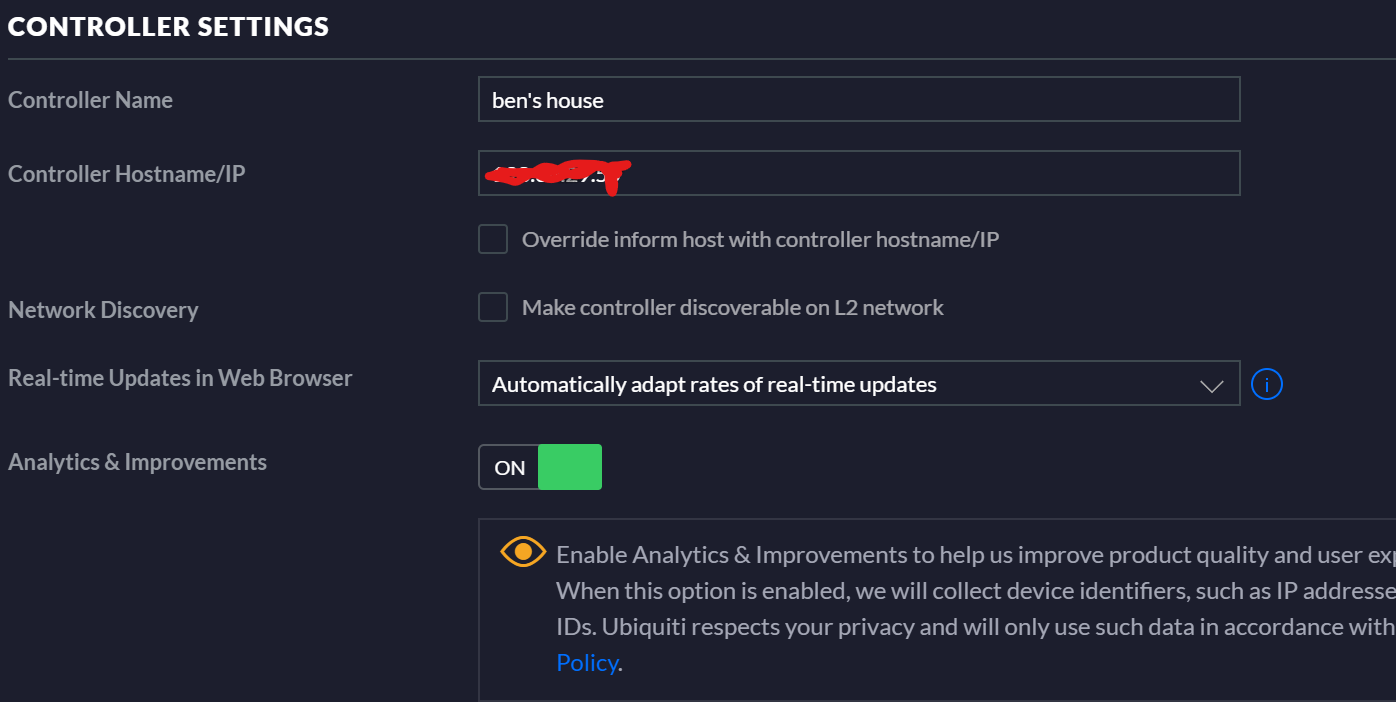Turn off the Analytics & Improvements toggle
This screenshot has width=1396, height=702.
point(540,467)
